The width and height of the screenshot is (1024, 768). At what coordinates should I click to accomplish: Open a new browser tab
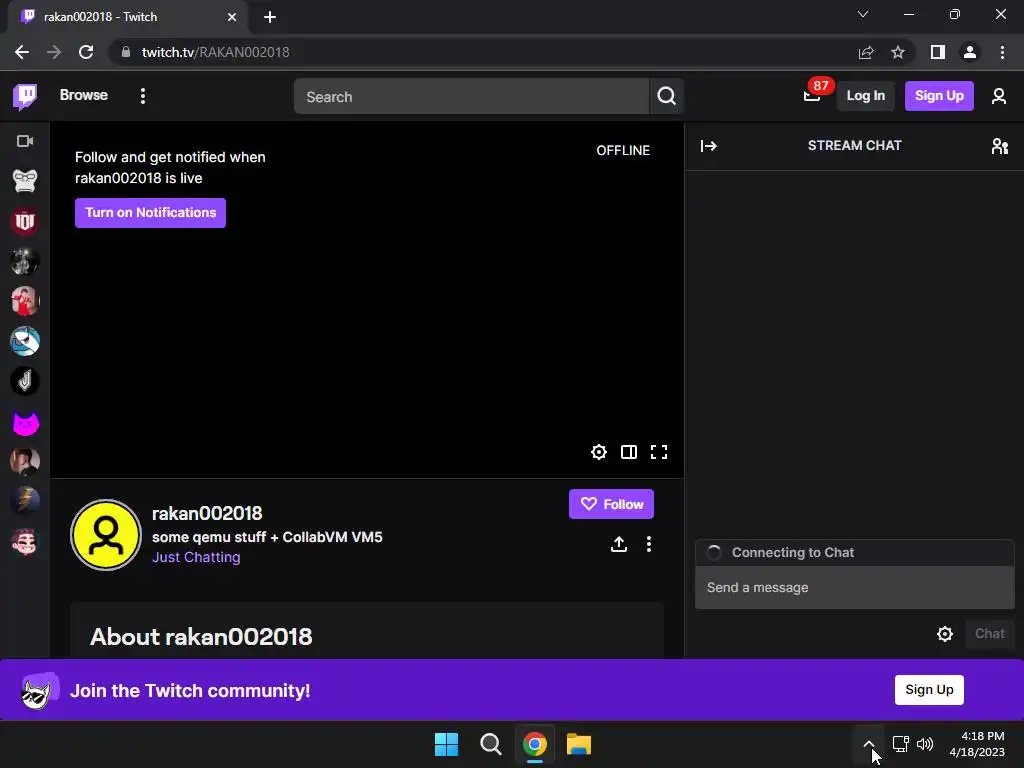[270, 17]
